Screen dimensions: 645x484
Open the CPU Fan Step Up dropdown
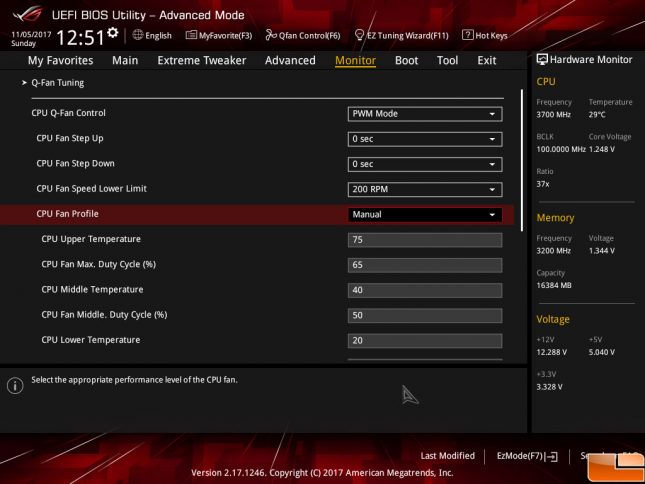tap(425, 139)
